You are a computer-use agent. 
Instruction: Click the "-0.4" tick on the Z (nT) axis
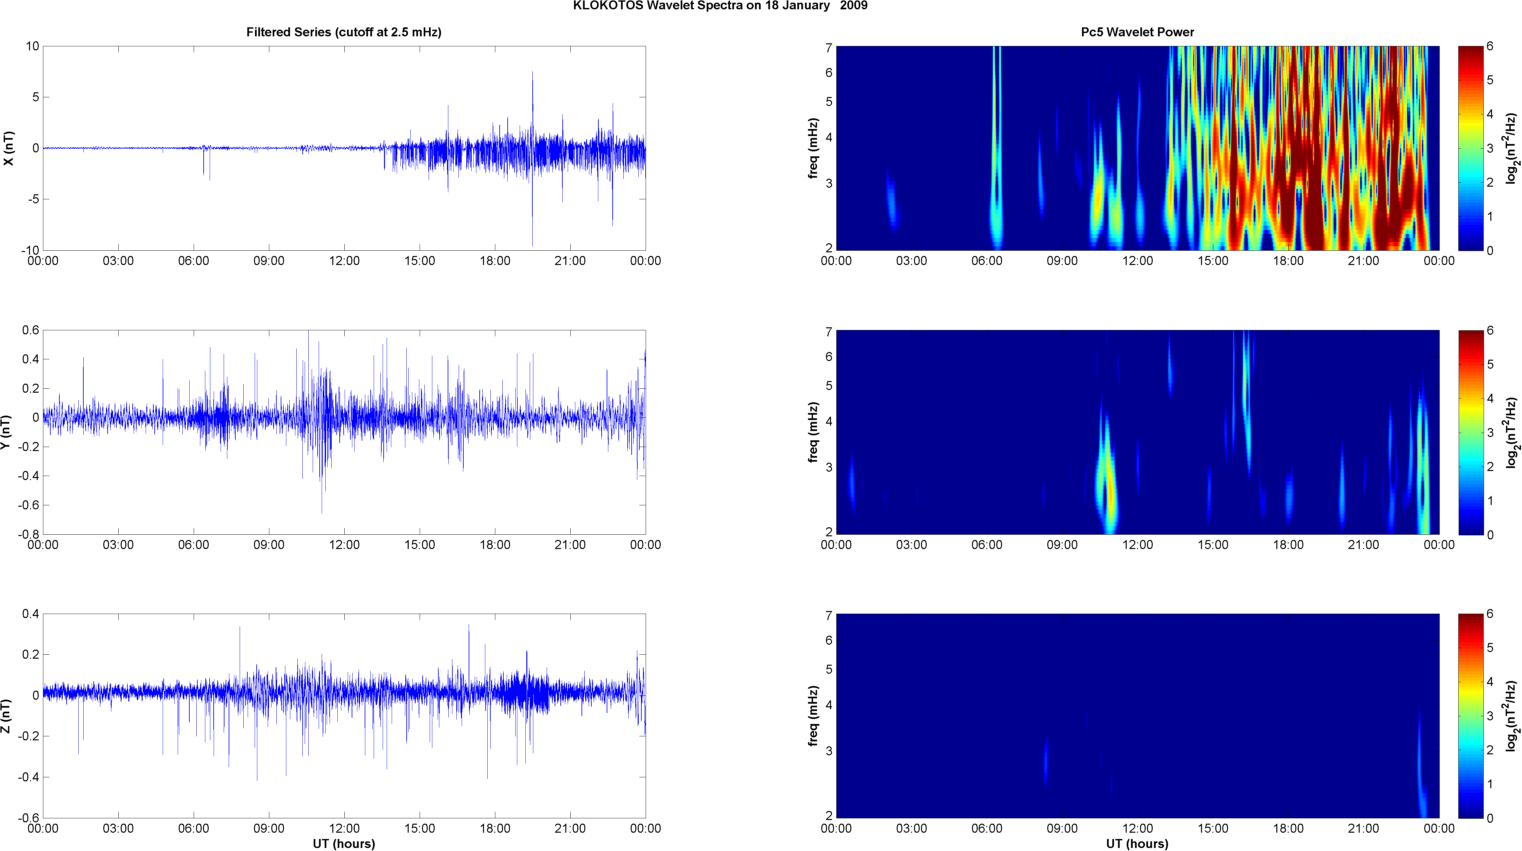(x=28, y=777)
